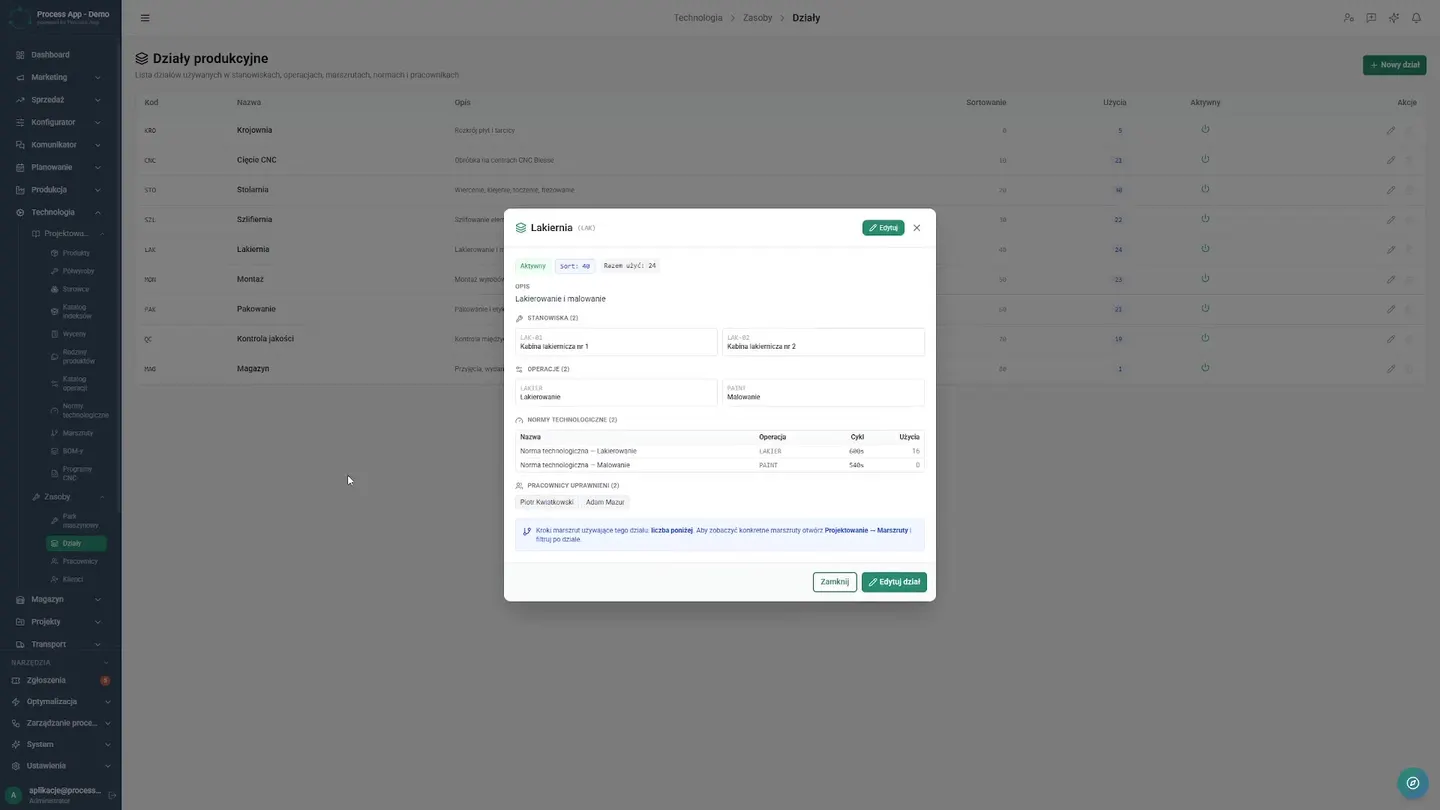This screenshot has height=810, width=1440.
Task: Click the pencil edit icon for Lakiernia row
Action: (x=1391, y=249)
